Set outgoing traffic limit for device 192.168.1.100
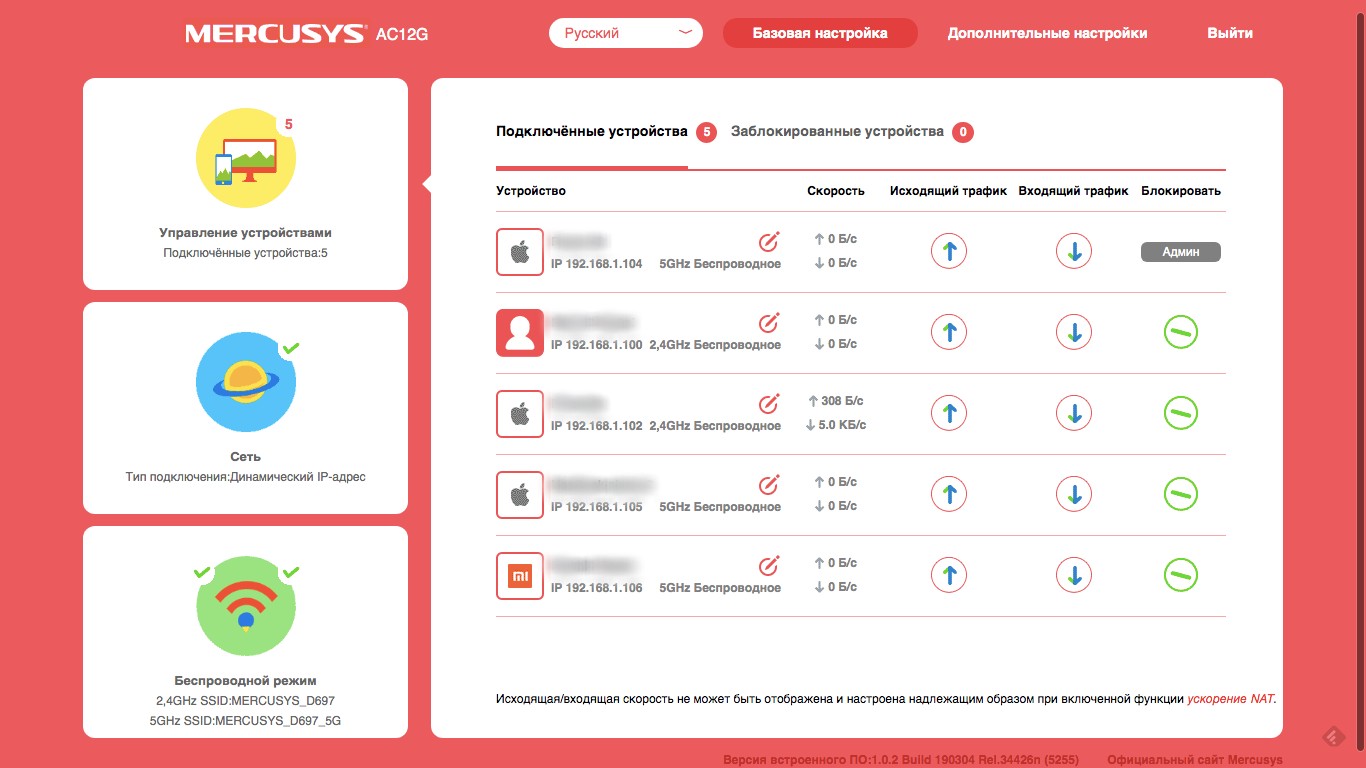This screenshot has height=768, width=1366. click(x=948, y=332)
